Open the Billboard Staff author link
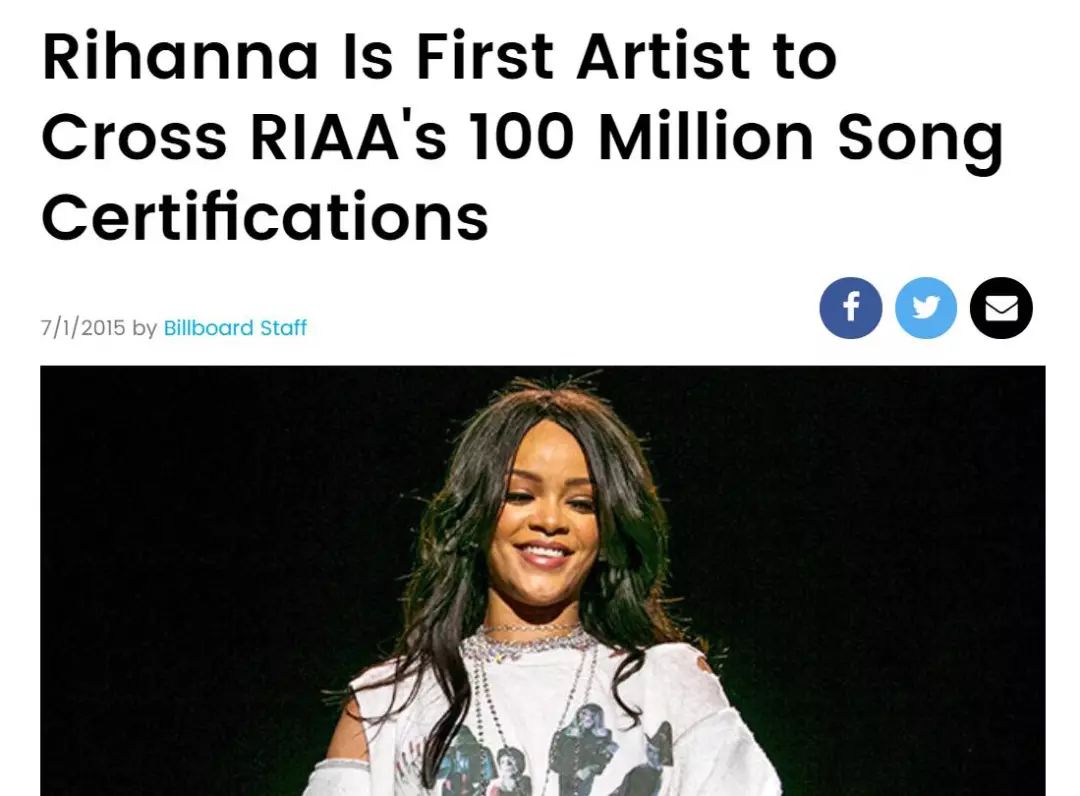Screen dimensions: 1080x796 (235, 328)
